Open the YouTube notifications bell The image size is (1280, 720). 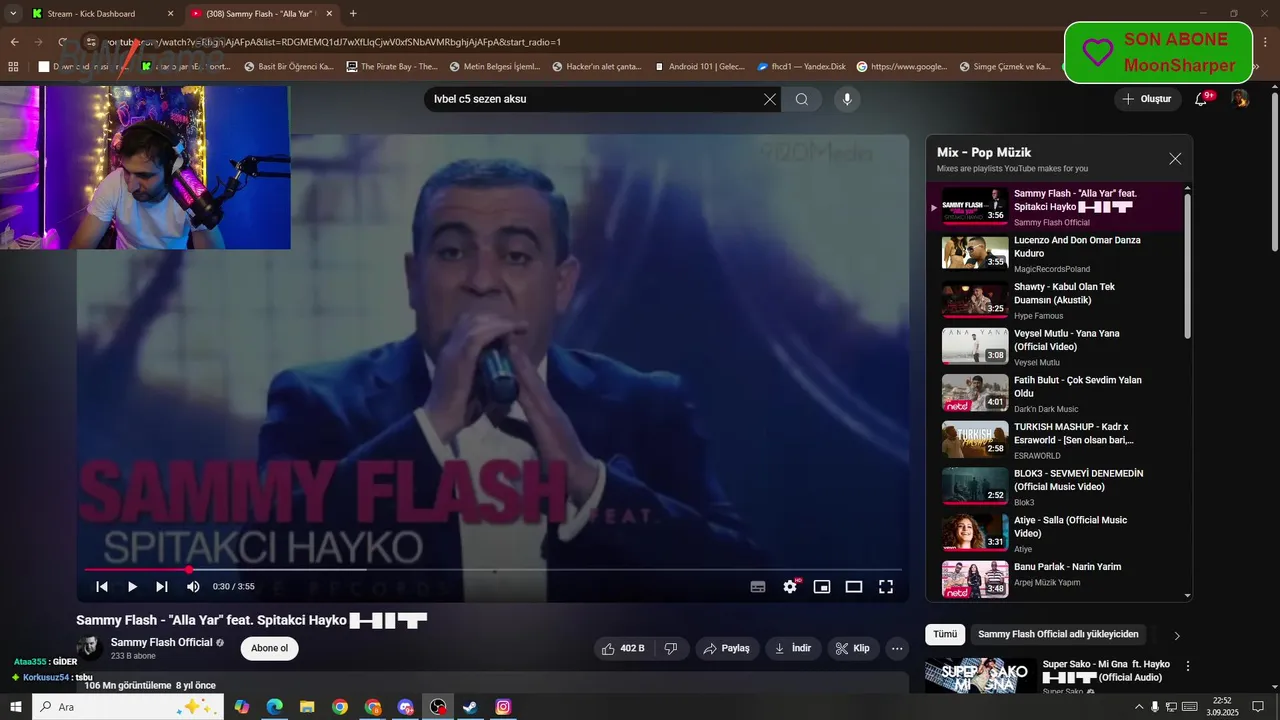[x=1201, y=99]
